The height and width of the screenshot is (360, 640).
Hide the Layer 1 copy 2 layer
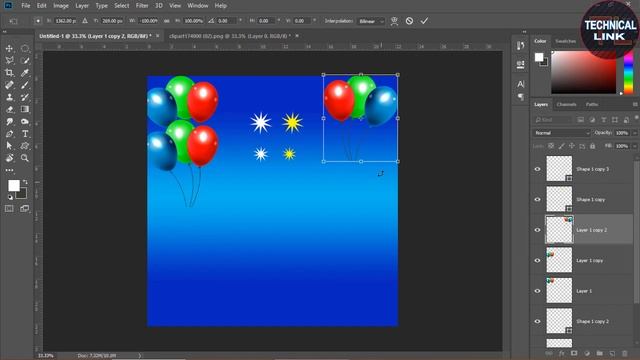537,230
